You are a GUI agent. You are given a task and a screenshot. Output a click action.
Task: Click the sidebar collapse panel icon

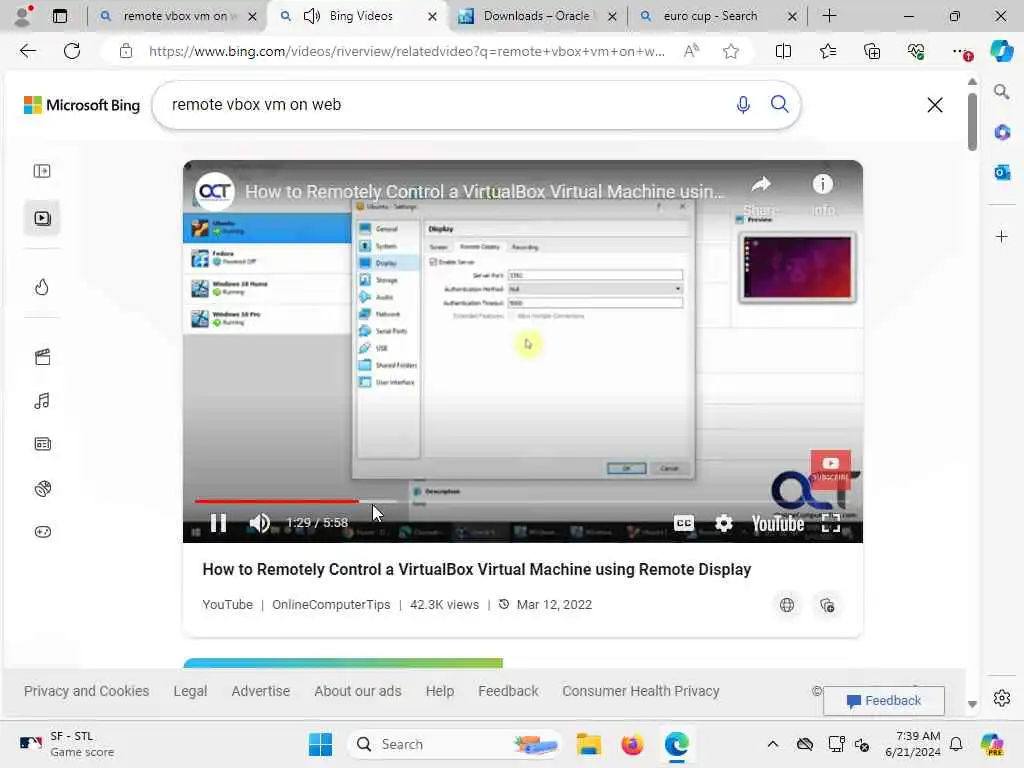[x=42, y=171]
